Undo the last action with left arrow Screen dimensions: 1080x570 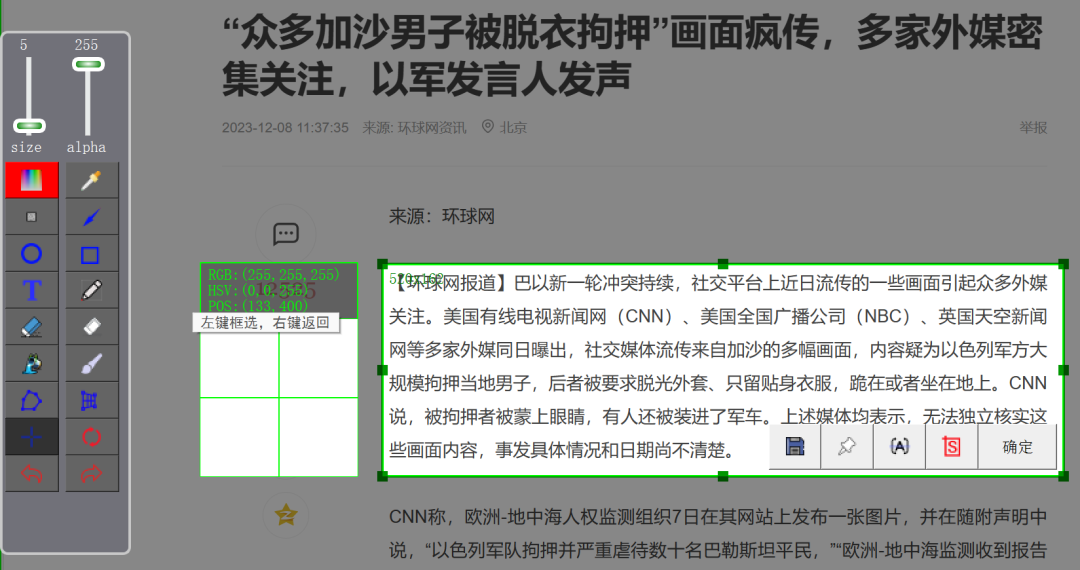point(32,474)
